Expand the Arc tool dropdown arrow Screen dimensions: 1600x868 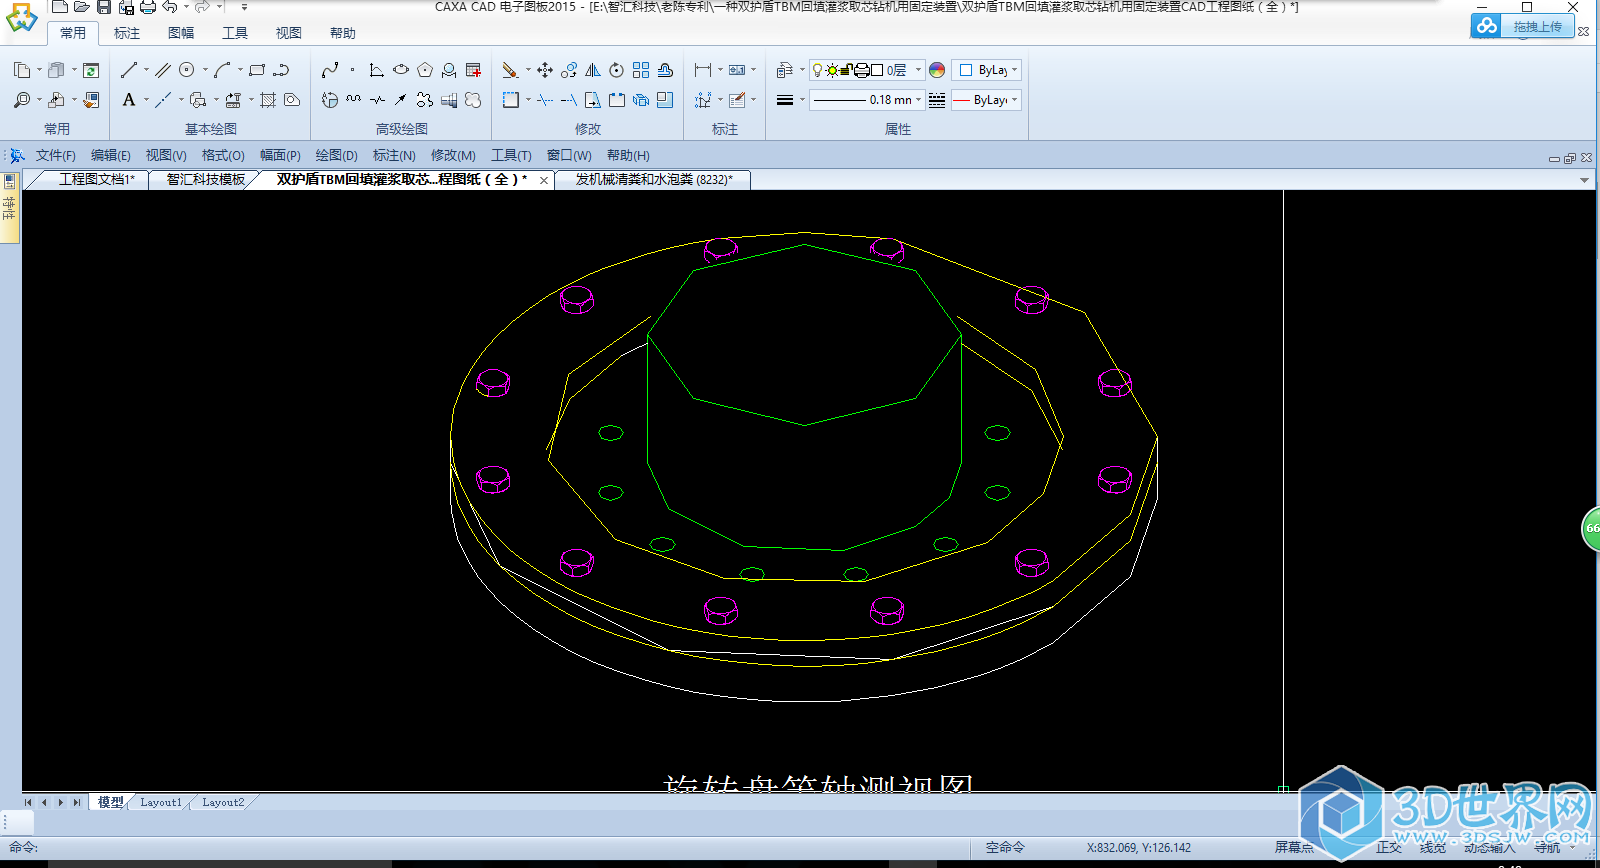tap(240, 70)
